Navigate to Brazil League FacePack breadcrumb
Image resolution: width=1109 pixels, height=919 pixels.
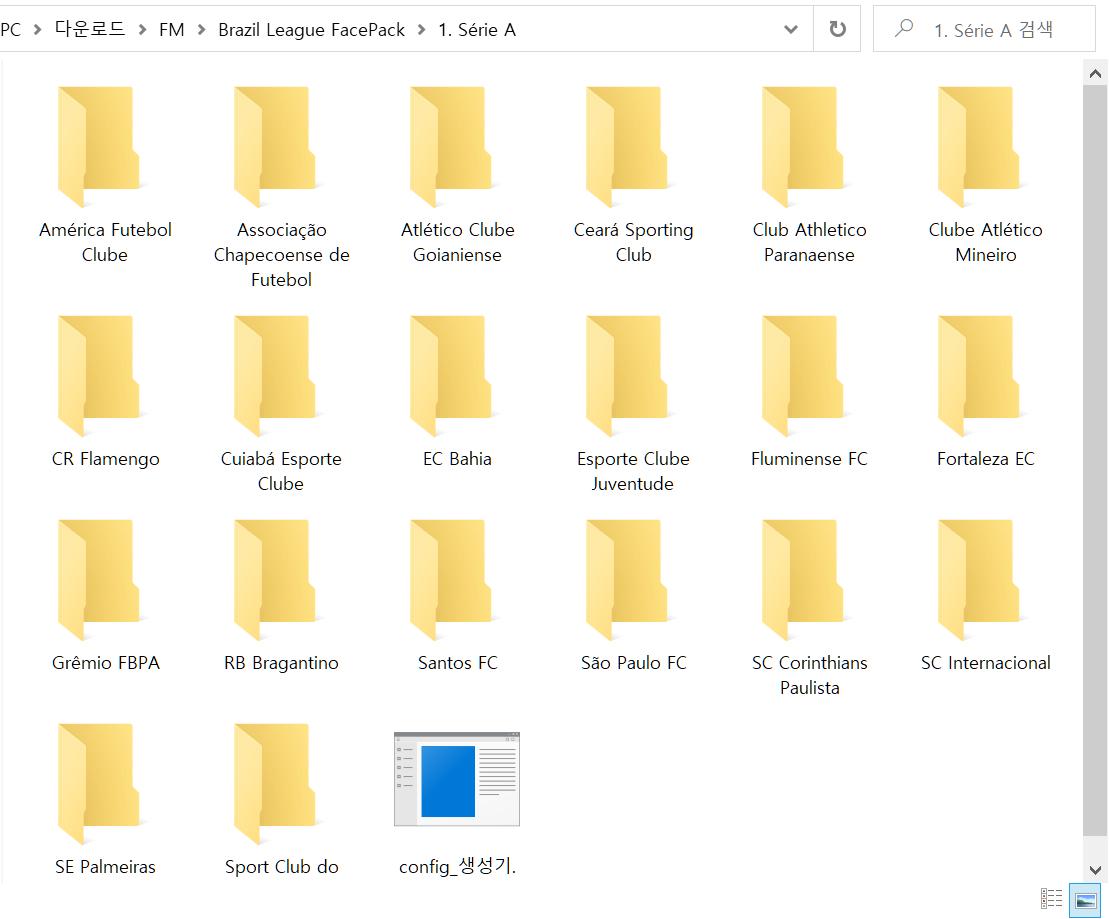(x=311, y=30)
